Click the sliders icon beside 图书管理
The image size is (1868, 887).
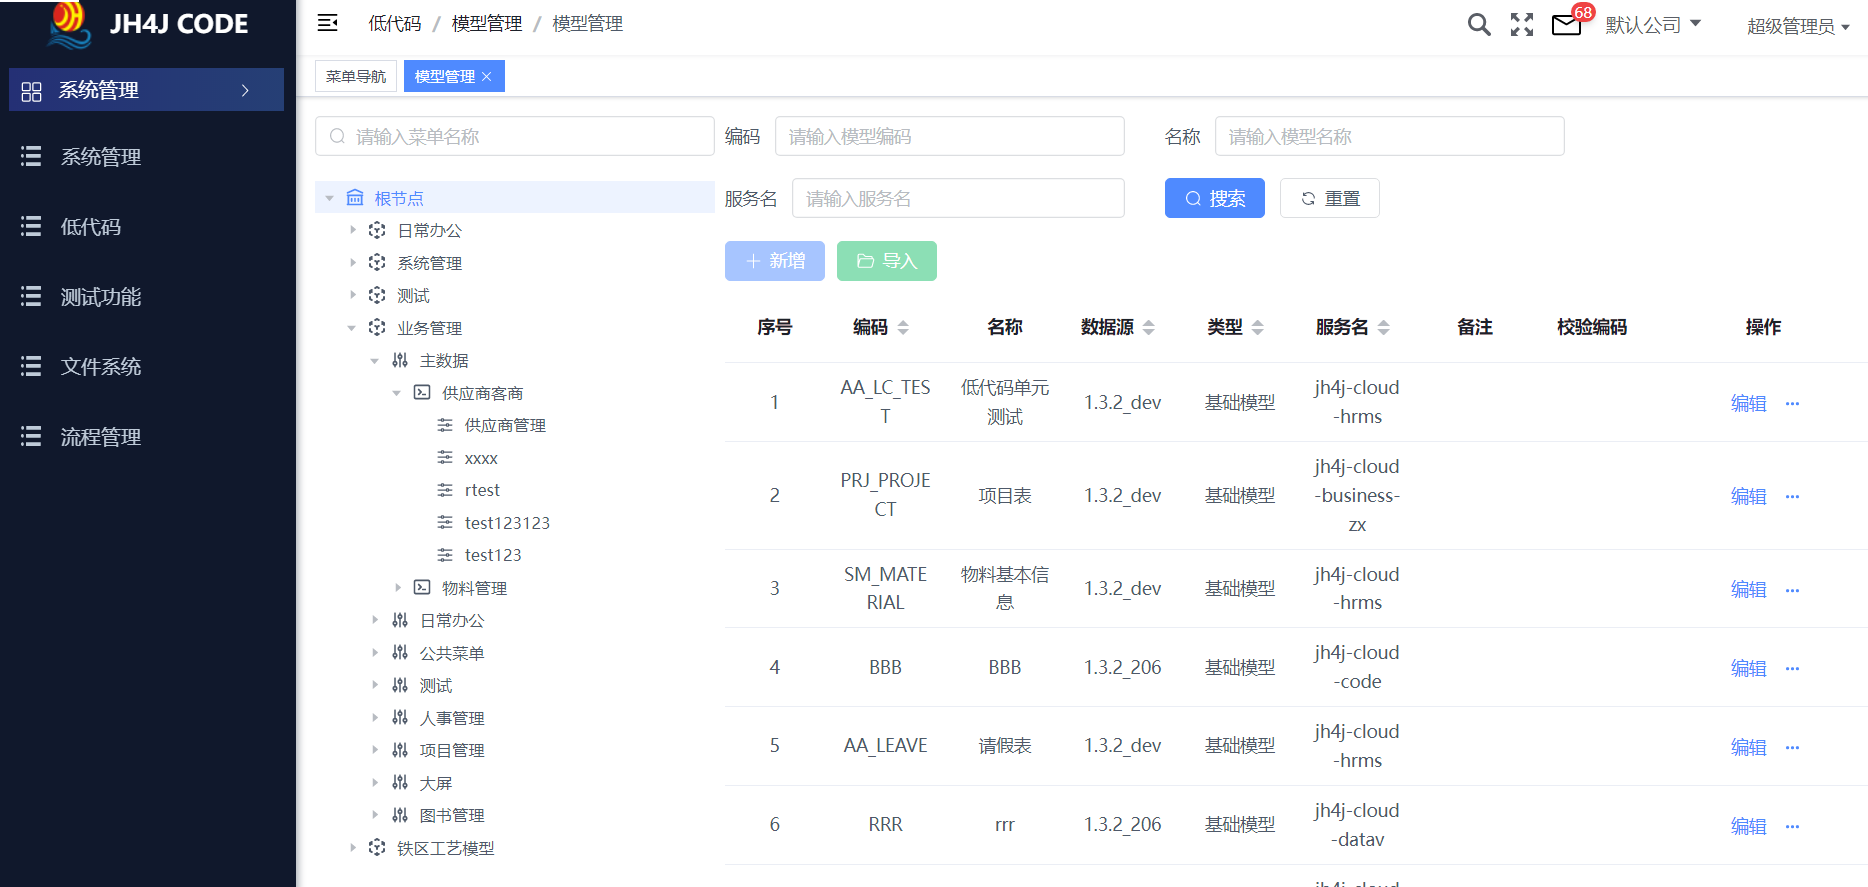400,815
